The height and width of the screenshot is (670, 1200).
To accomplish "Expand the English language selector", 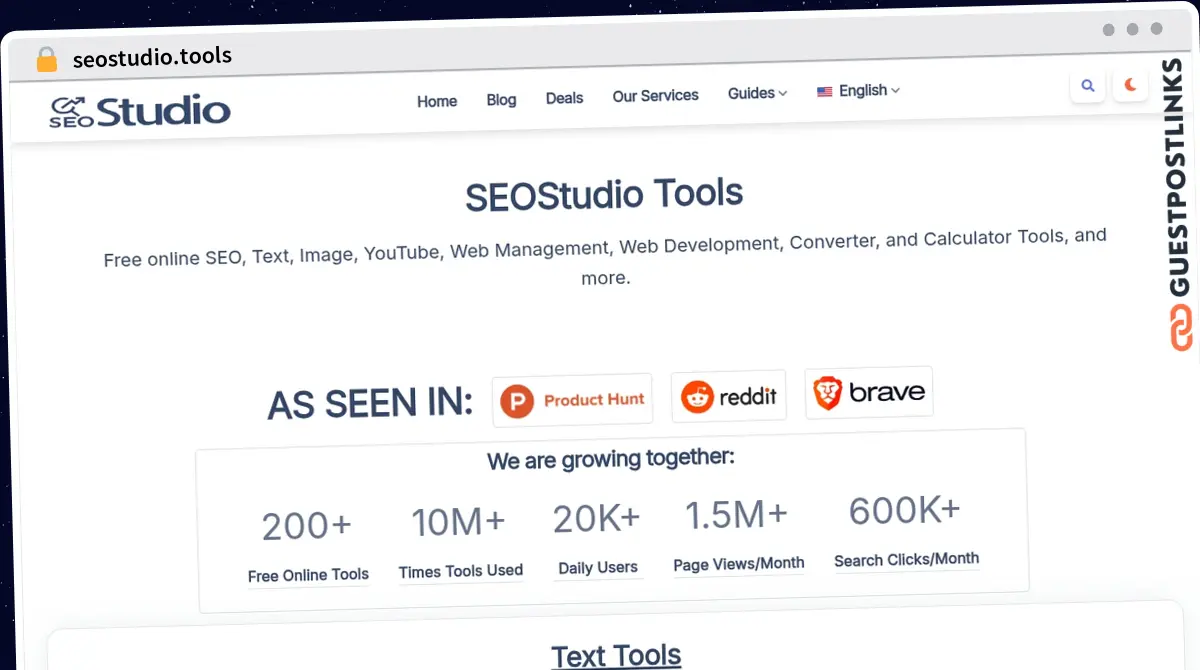I will [x=868, y=90].
